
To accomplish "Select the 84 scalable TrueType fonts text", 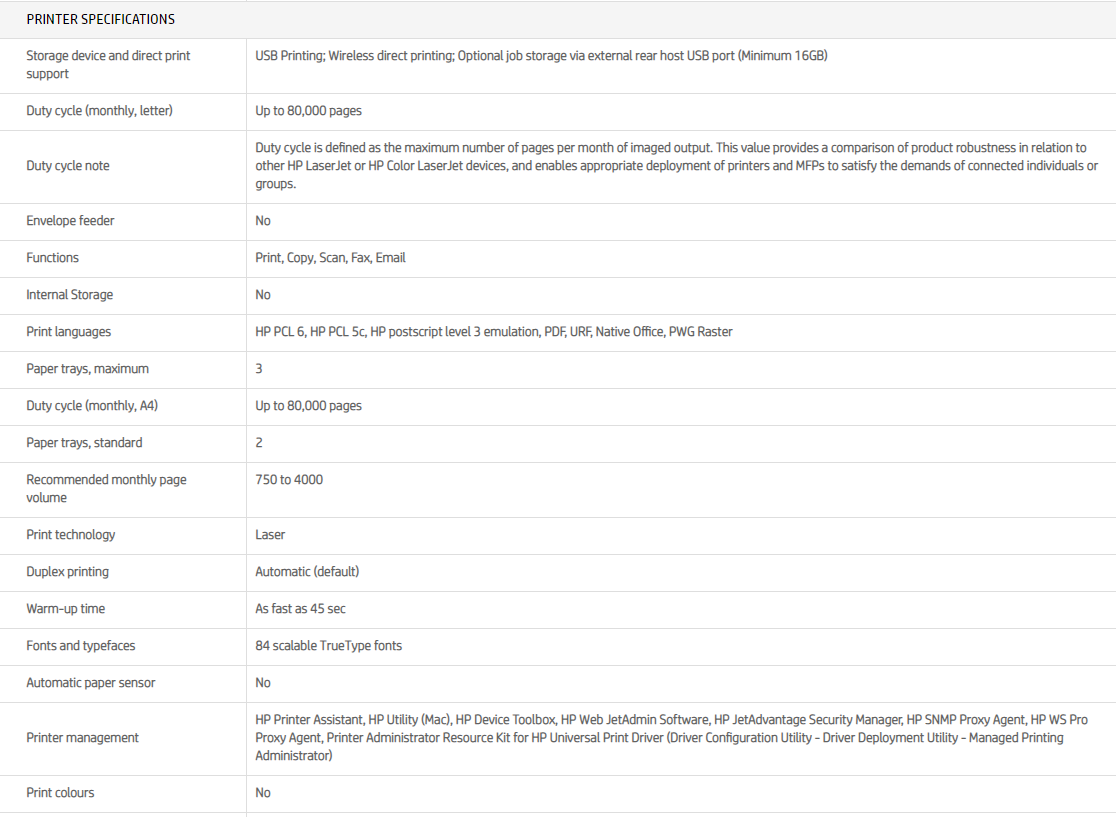I will [328, 646].
